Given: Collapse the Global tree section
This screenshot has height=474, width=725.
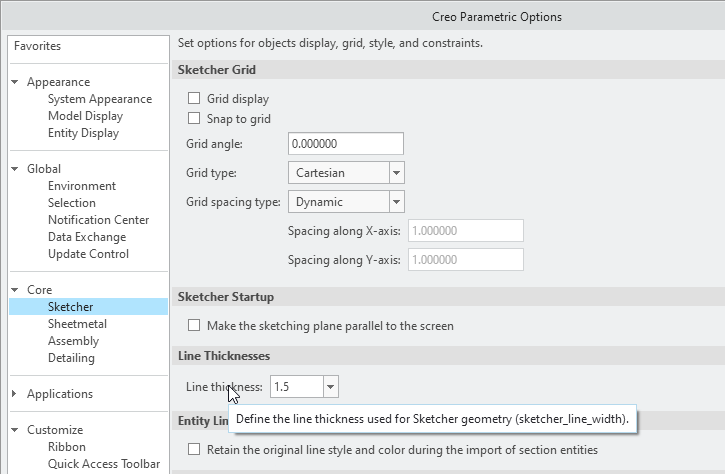Looking at the screenshot, I should click(15, 169).
